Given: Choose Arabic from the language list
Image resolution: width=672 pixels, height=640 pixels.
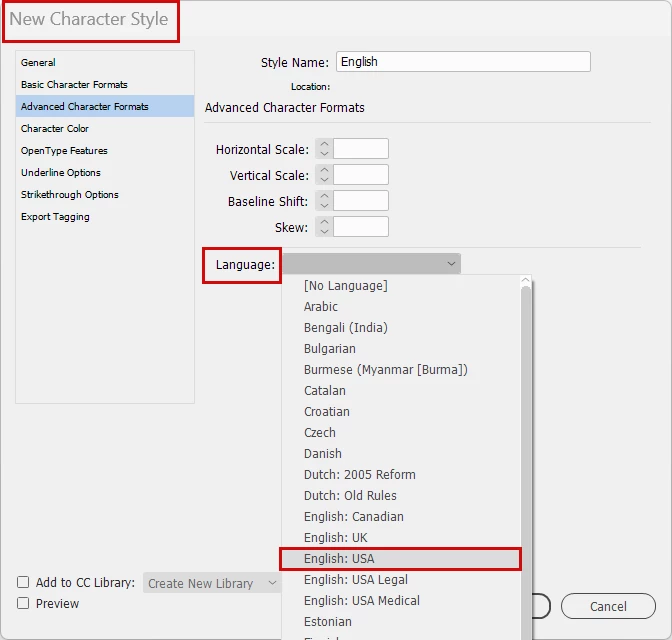Looking at the screenshot, I should tap(401, 306).
